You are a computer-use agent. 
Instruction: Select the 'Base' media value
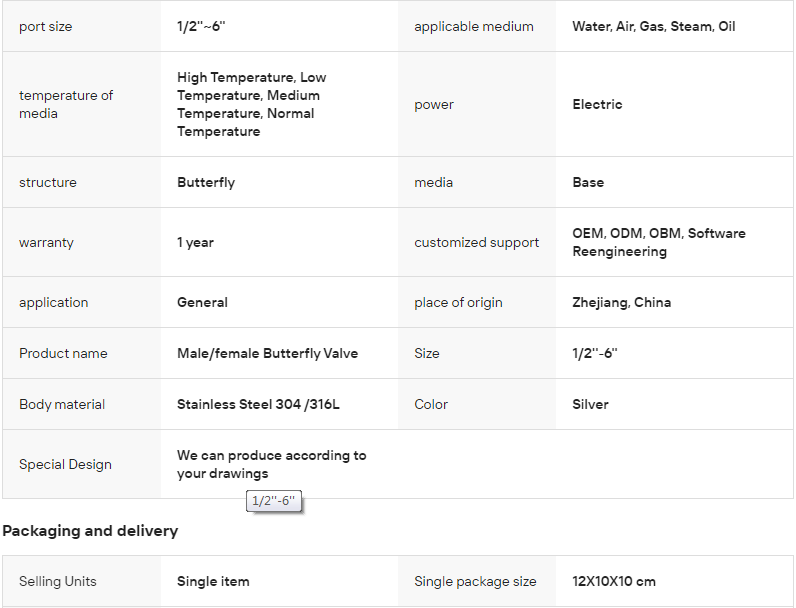(588, 182)
